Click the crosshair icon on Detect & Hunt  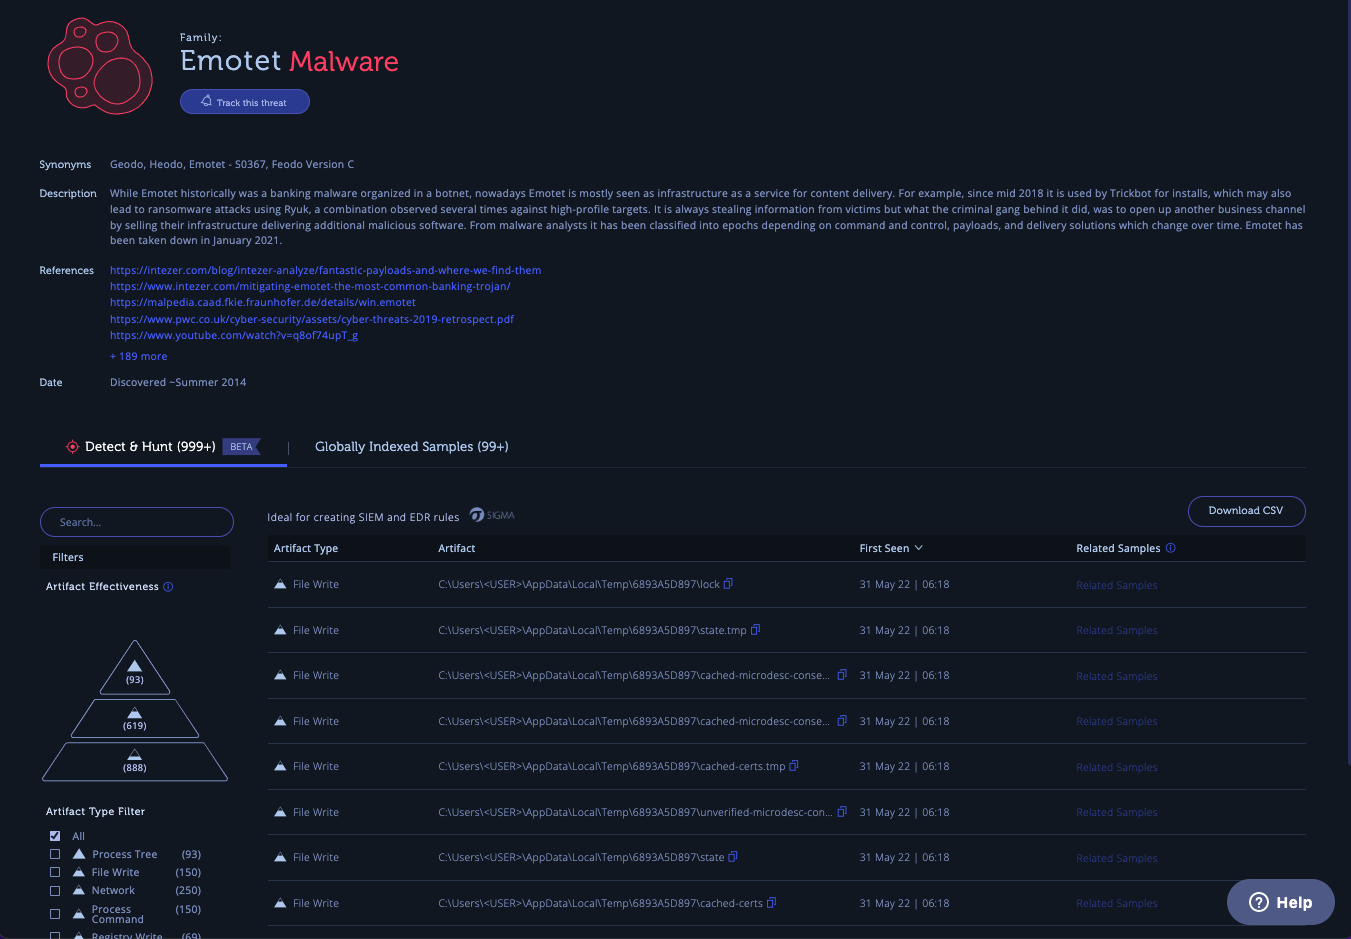pos(71,447)
